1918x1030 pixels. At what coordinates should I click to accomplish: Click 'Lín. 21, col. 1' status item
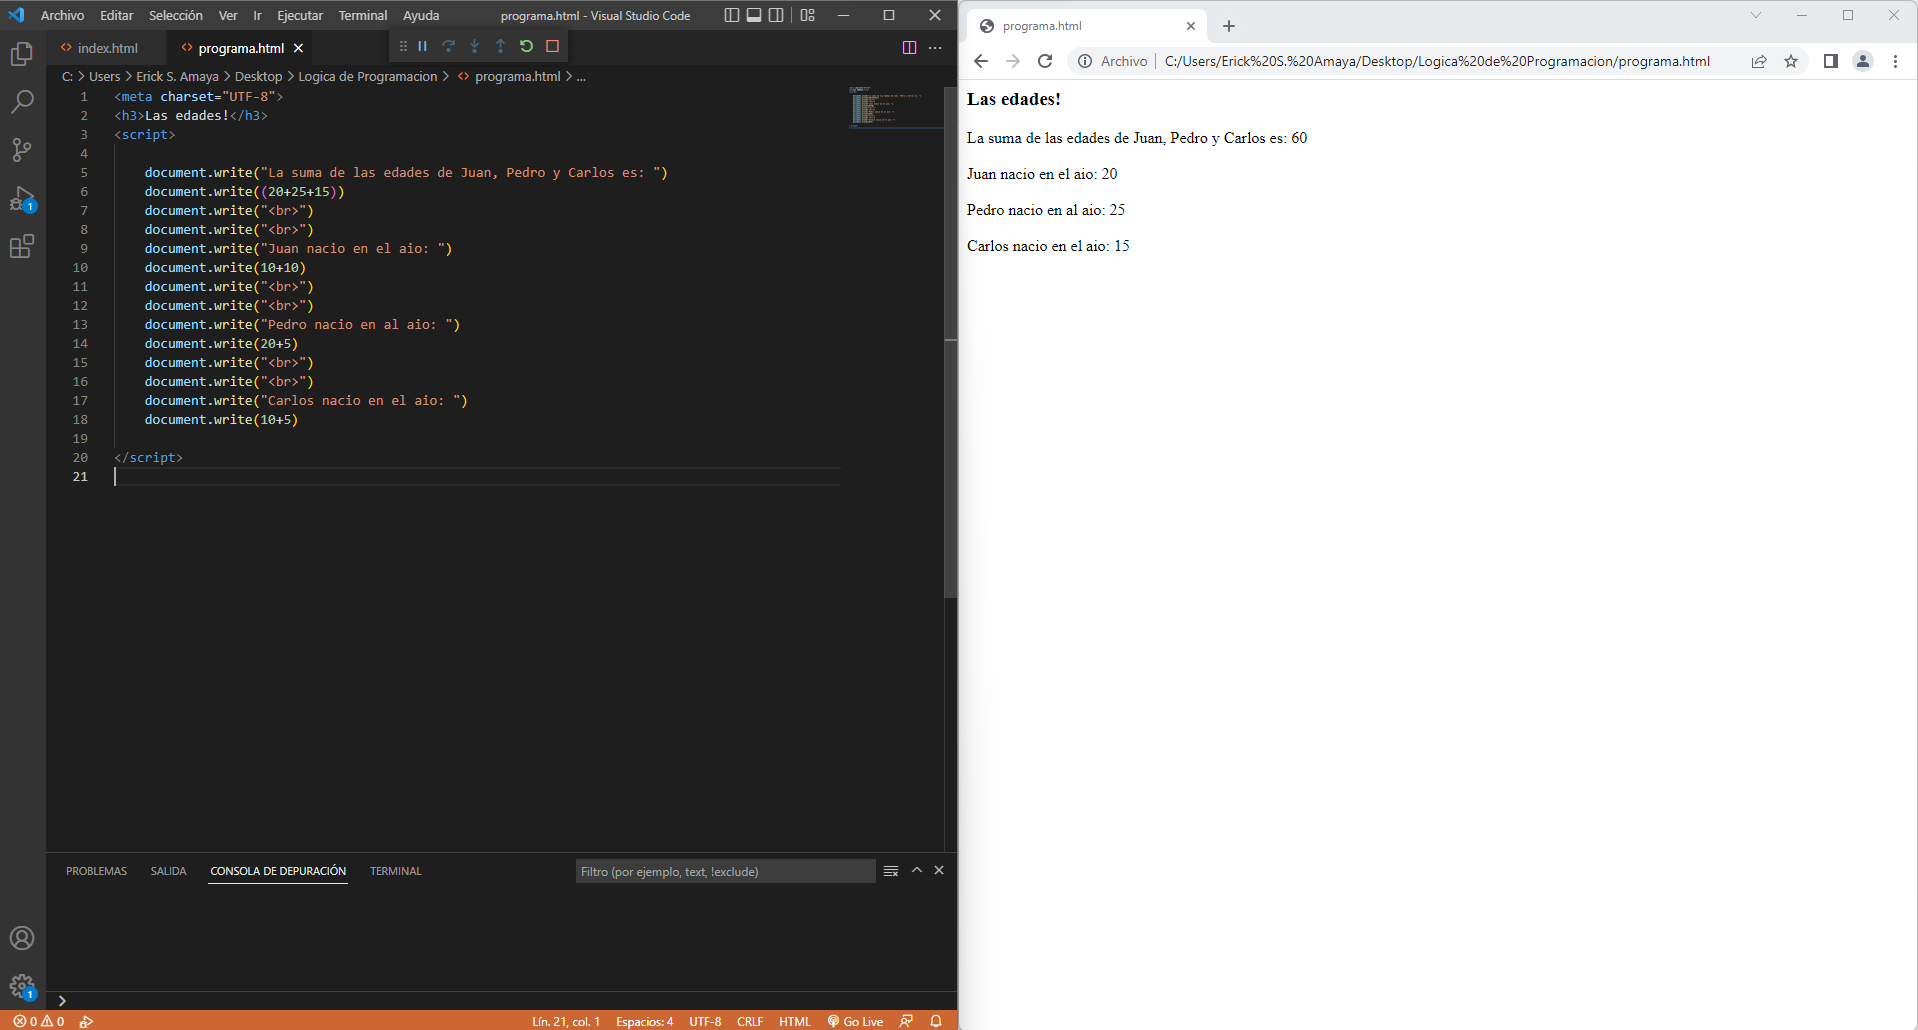tap(566, 1021)
